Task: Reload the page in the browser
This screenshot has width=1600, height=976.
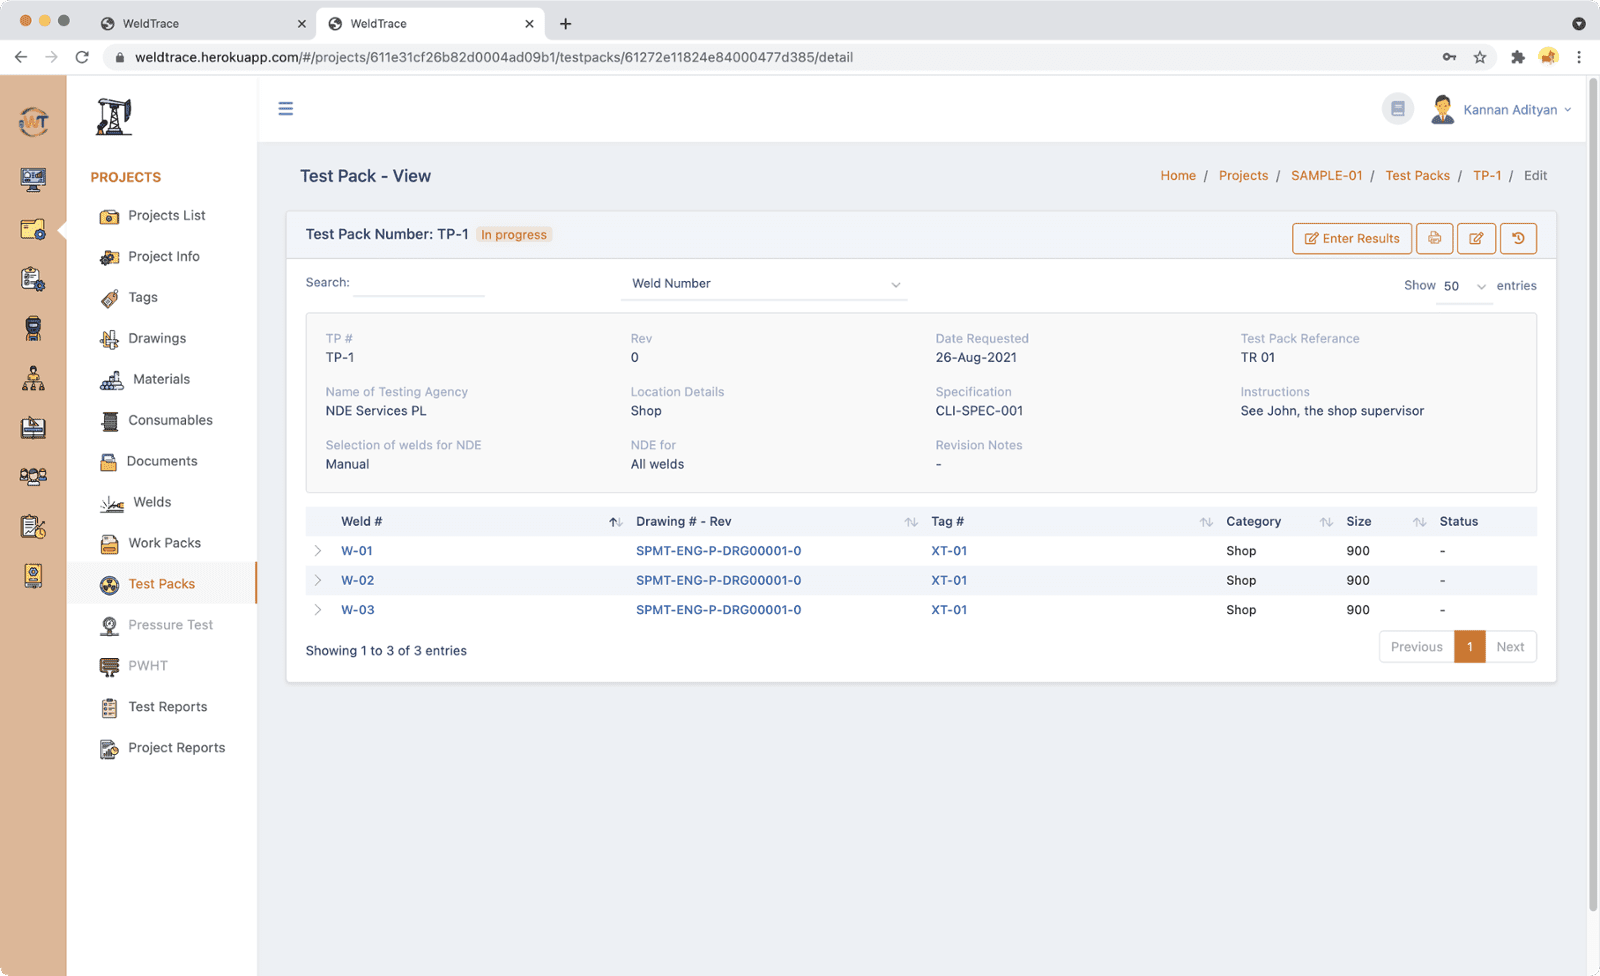Action: tap(82, 57)
